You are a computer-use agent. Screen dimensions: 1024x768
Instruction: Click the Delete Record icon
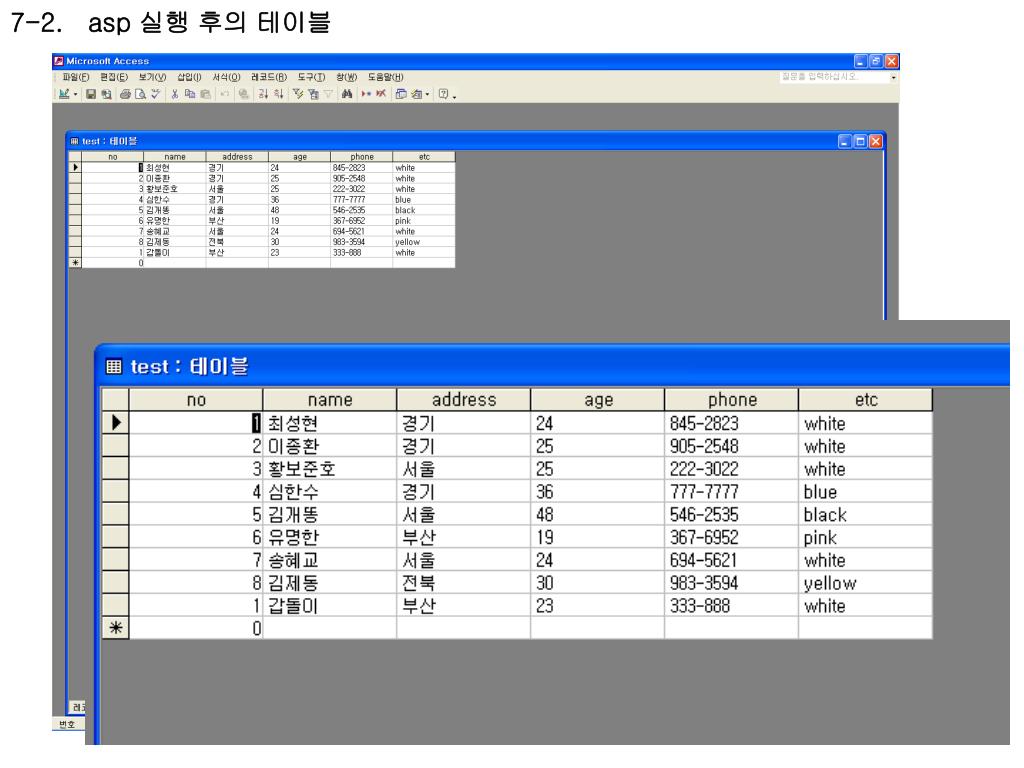pyautogui.click(x=381, y=94)
